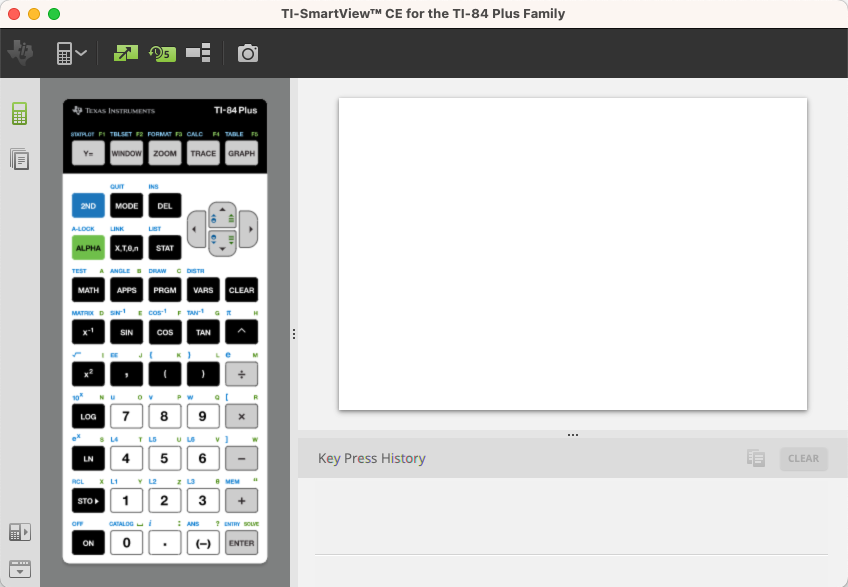Click the COS key
848x587 pixels.
point(165,332)
